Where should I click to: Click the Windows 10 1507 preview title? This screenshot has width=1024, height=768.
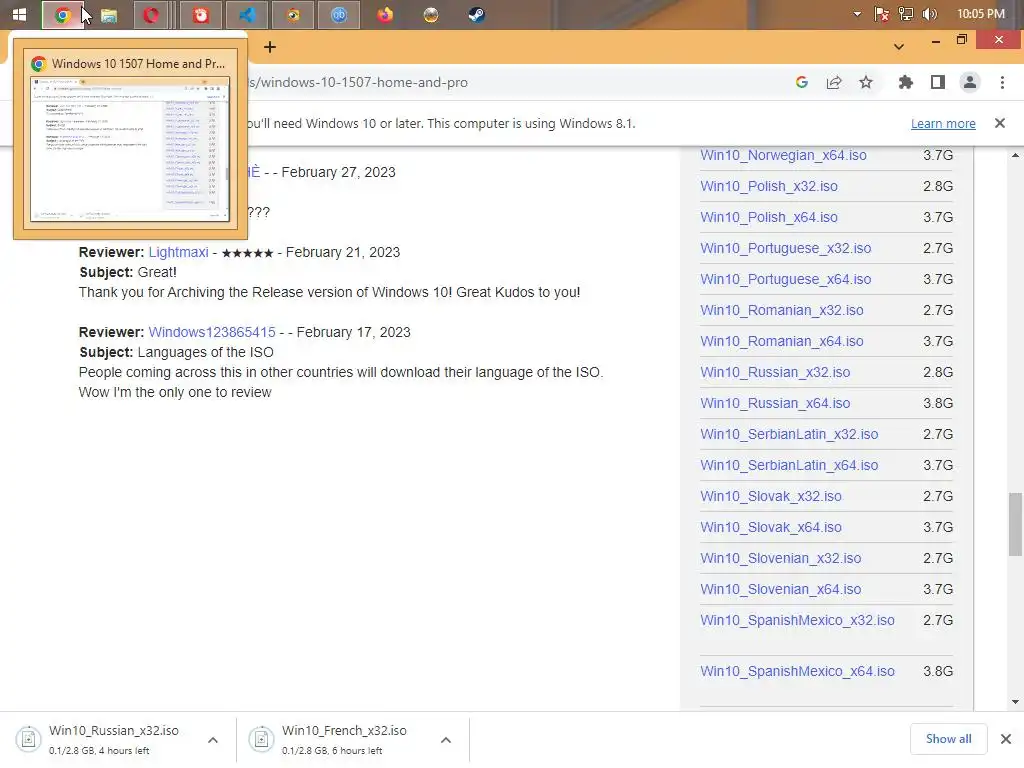click(x=138, y=63)
